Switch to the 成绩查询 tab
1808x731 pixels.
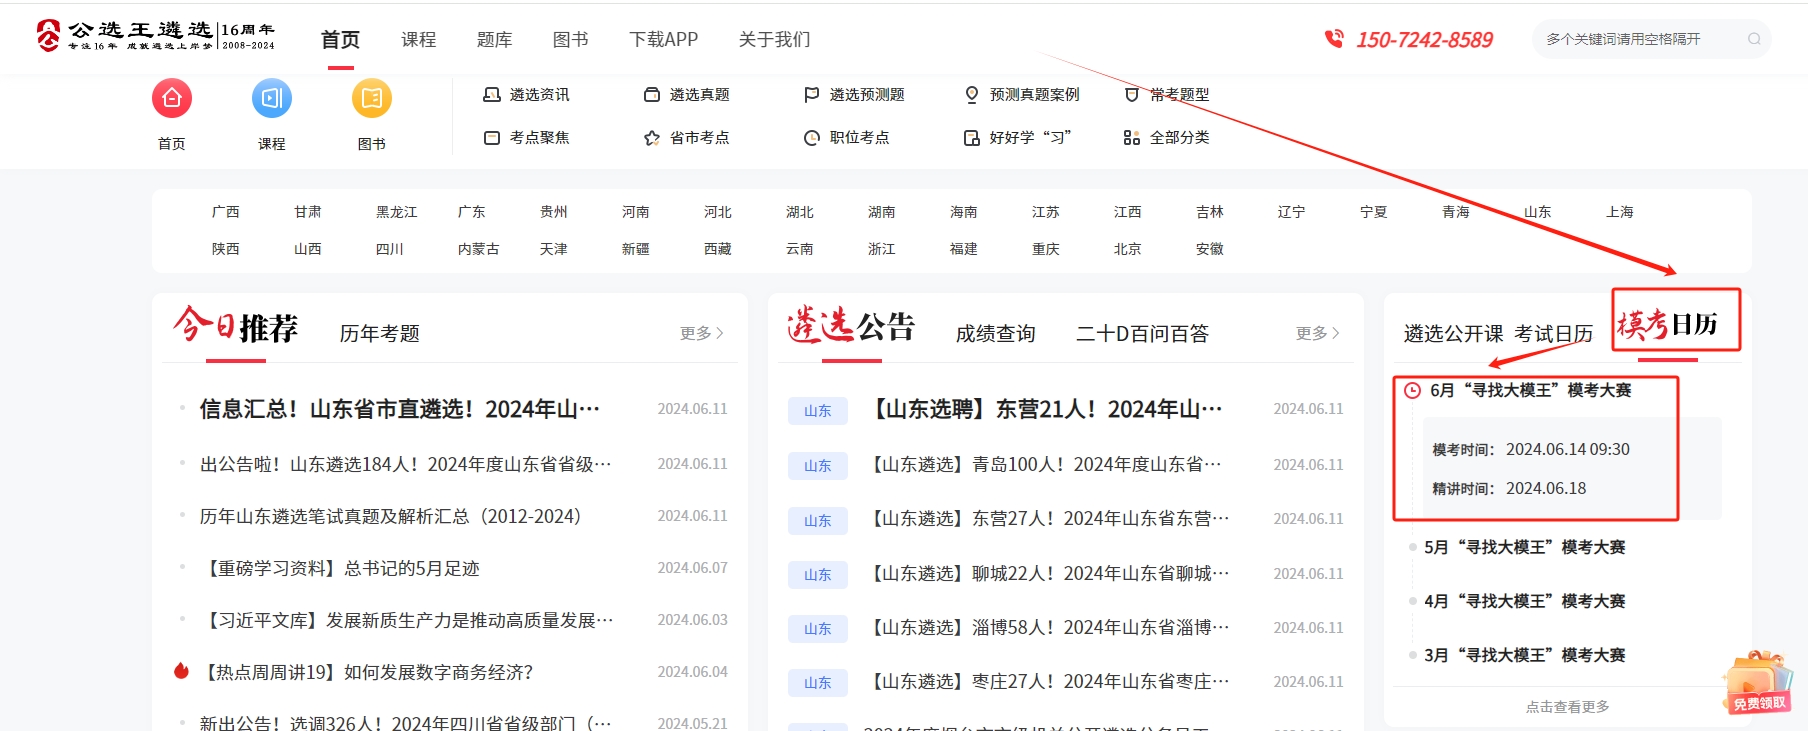tap(995, 333)
